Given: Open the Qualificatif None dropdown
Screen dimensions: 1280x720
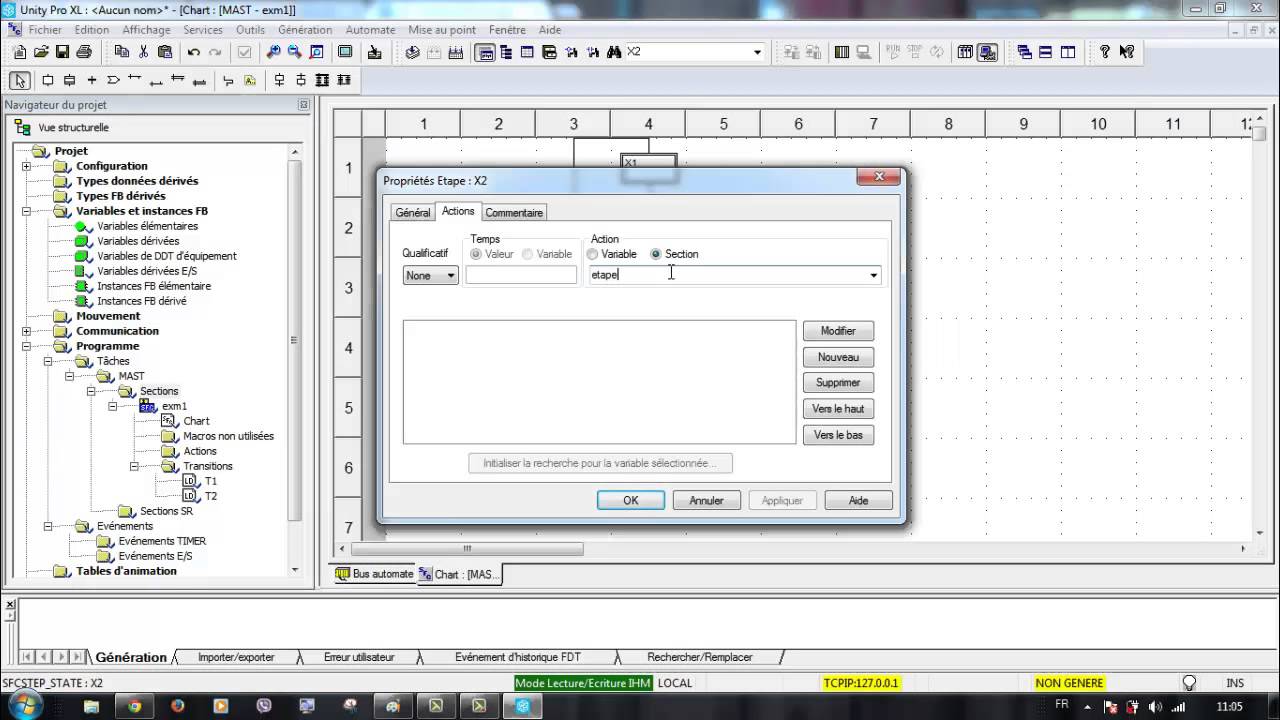Looking at the screenshot, I should click(430, 275).
